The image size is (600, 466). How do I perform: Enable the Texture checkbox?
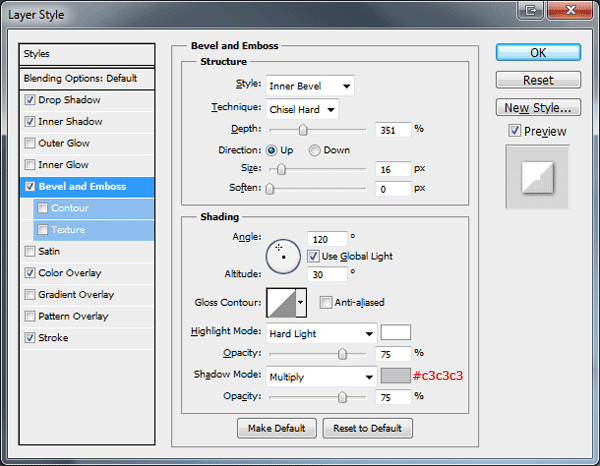42,230
